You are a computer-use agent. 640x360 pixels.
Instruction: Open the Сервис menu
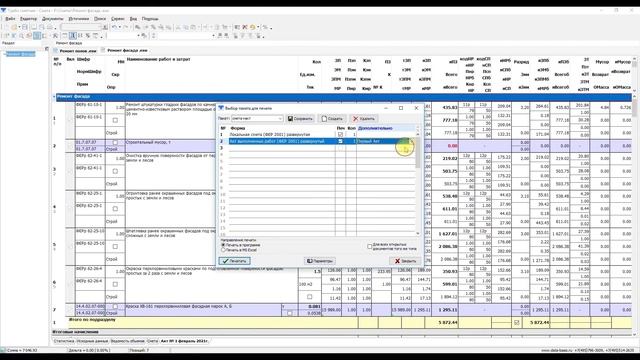(118, 19)
